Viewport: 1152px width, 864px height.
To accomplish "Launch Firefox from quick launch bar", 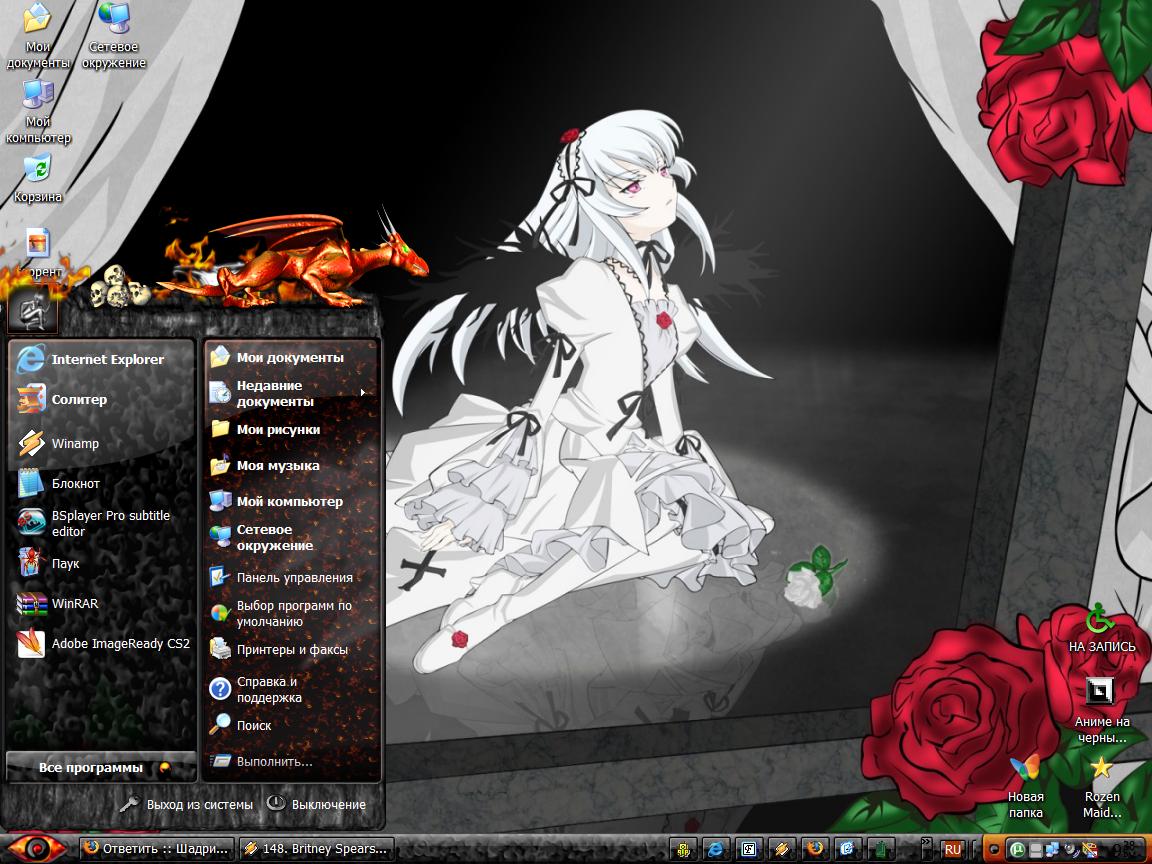I will coord(815,849).
